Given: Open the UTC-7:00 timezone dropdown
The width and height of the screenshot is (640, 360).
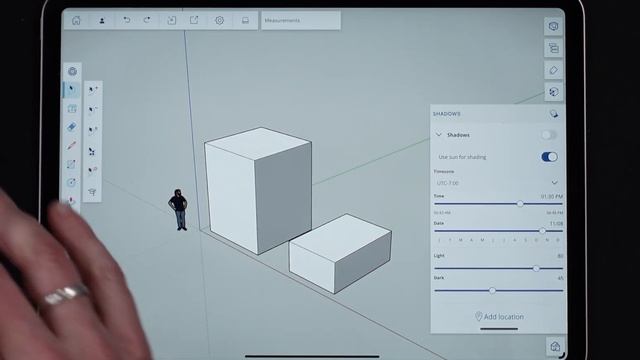Looking at the screenshot, I should [496, 183].
